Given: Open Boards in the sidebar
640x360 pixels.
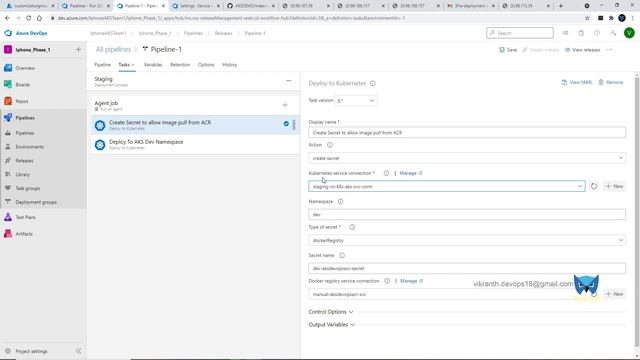Looking at the screenshot, I should pos(22,84).
